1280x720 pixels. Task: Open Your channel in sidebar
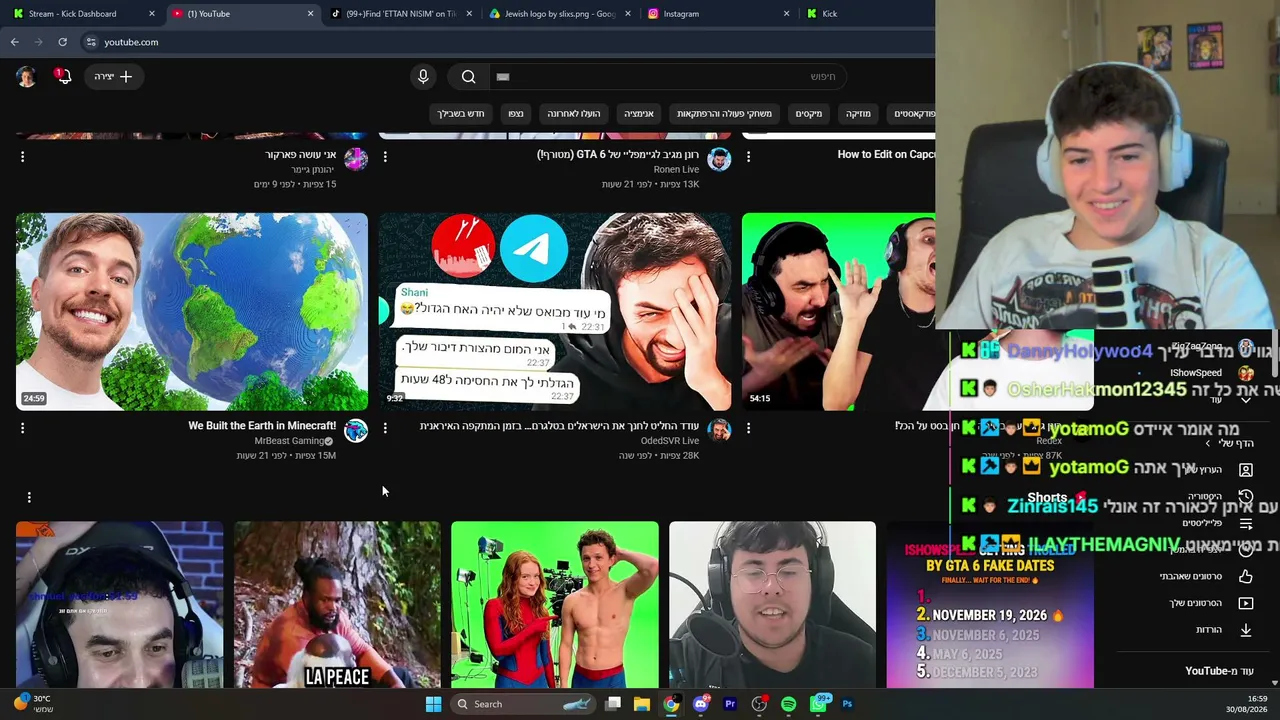pyautogui.click(x=1219, y=469)
